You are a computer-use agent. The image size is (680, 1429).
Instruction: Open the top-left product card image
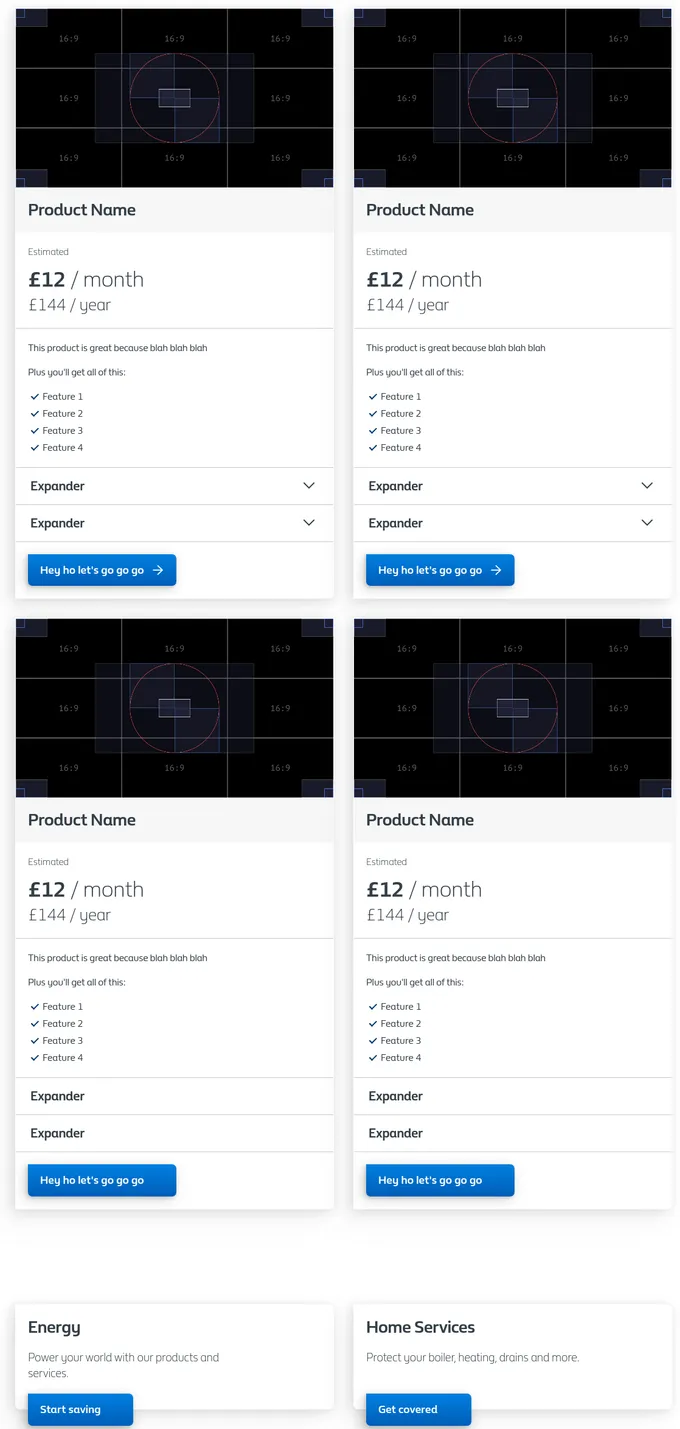click(x=174, y=98)
